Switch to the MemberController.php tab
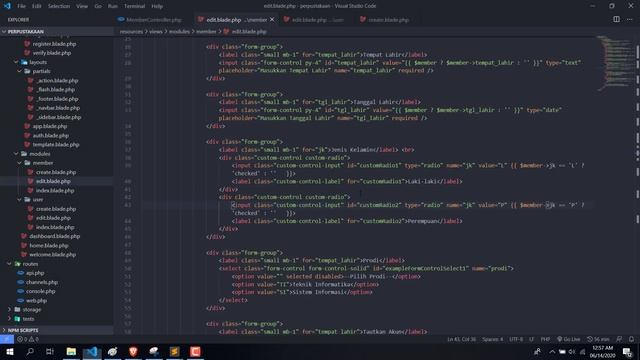This screenshot has height=360, width=640. point(154,20)
